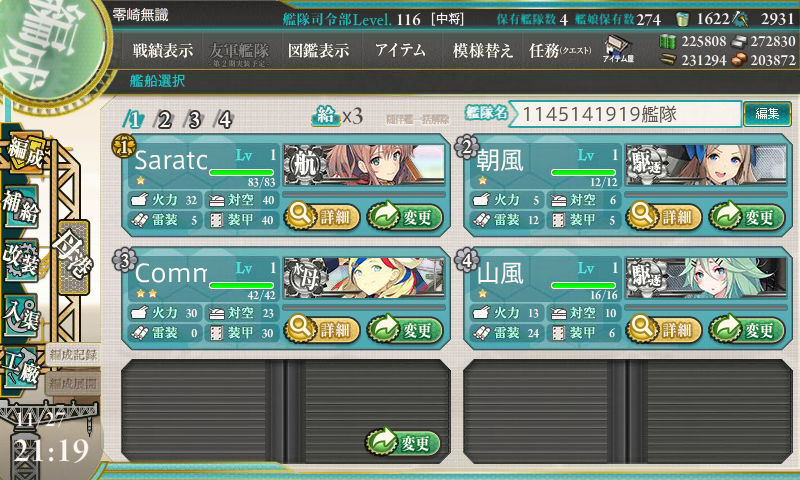
Task: Open the 入渠 docking sidebar icon
Action: (x=21, y=315)
